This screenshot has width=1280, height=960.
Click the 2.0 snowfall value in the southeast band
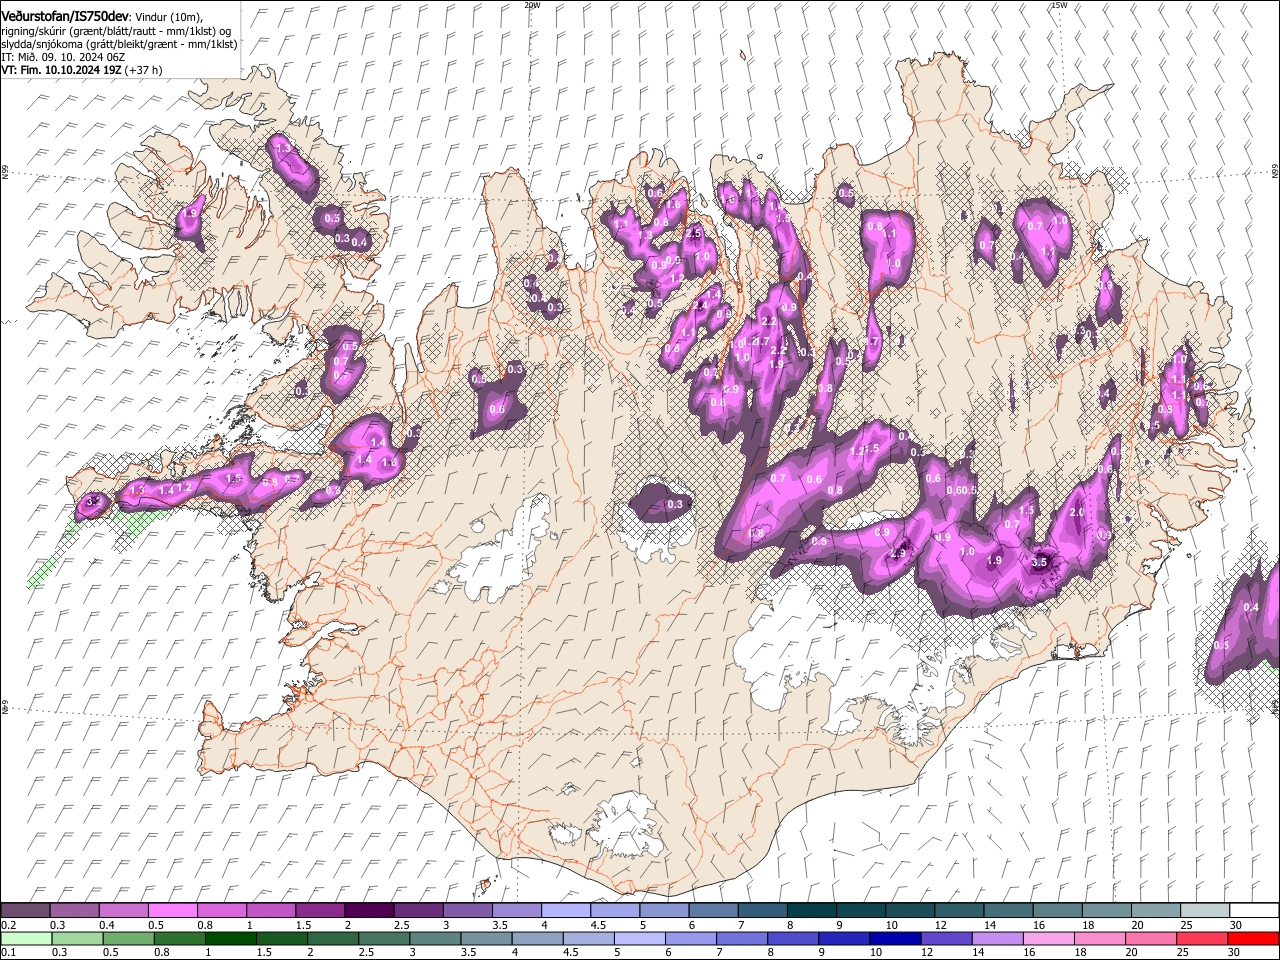tap(1076, 512)
